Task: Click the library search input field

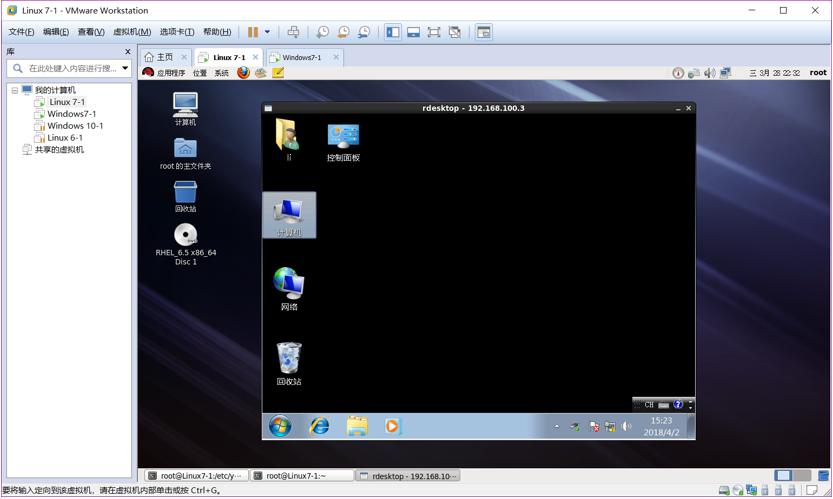Action: (70, 68)
